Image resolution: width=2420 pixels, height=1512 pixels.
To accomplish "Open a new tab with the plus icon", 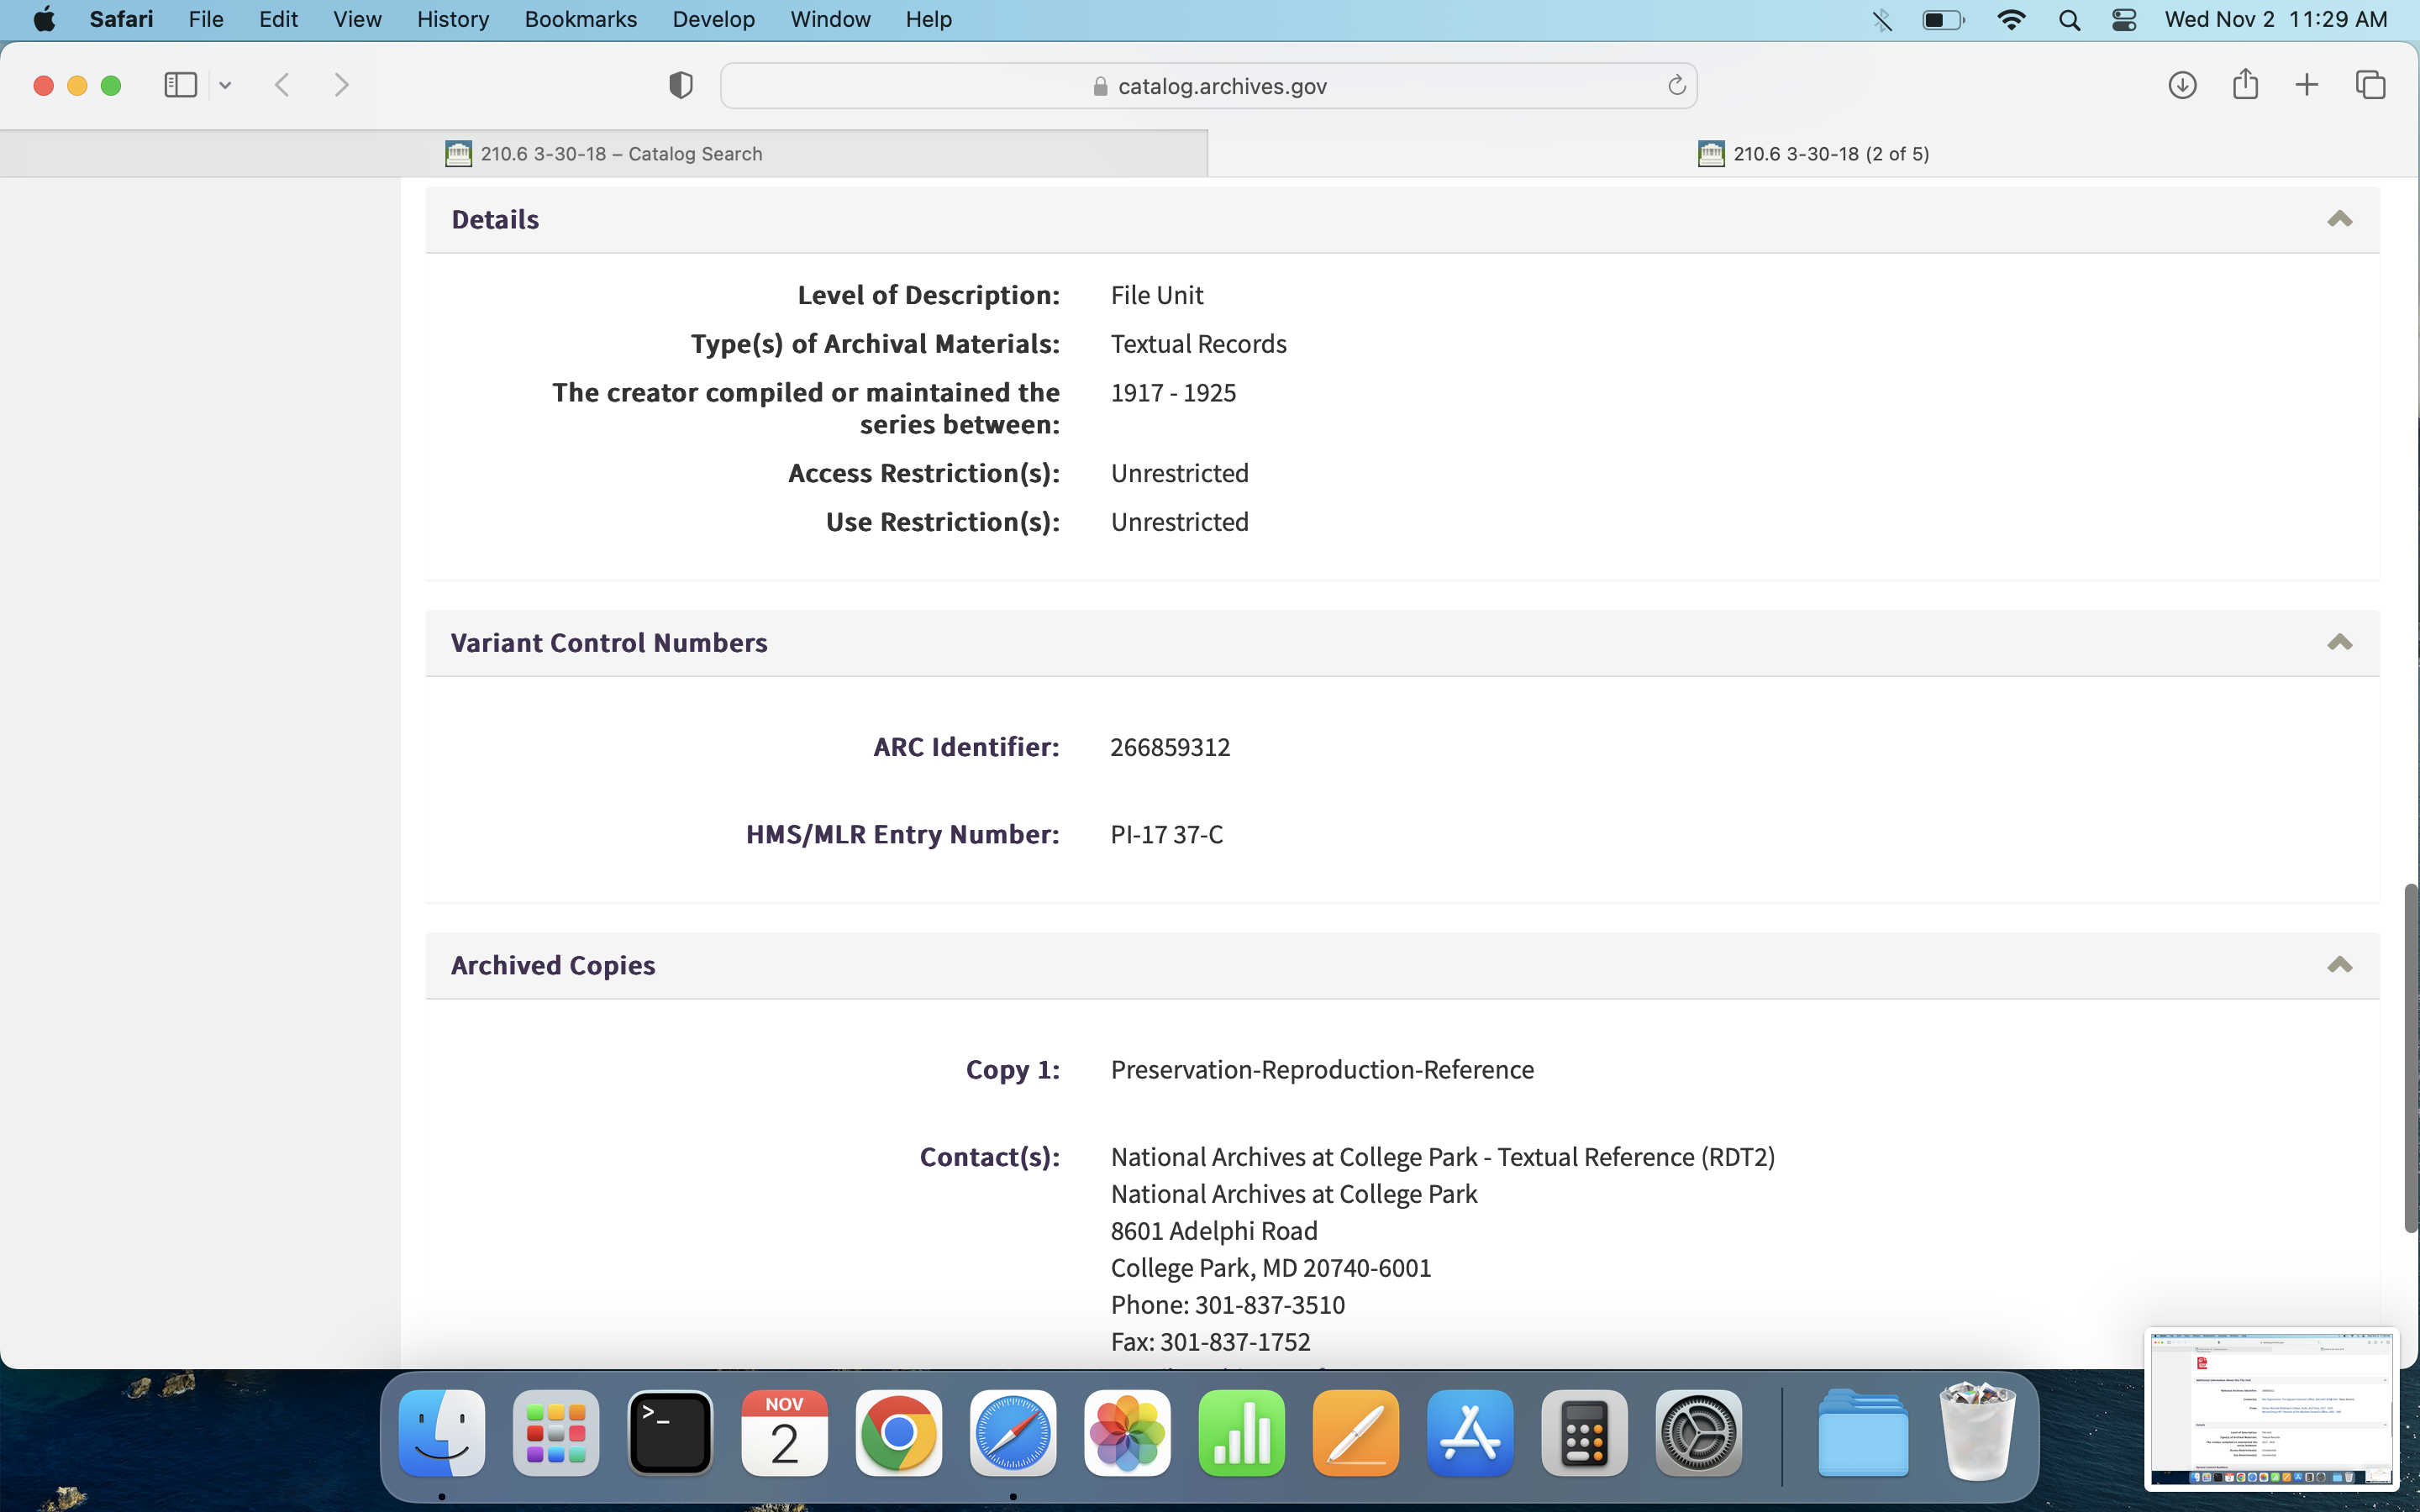I will [2307, 85].
